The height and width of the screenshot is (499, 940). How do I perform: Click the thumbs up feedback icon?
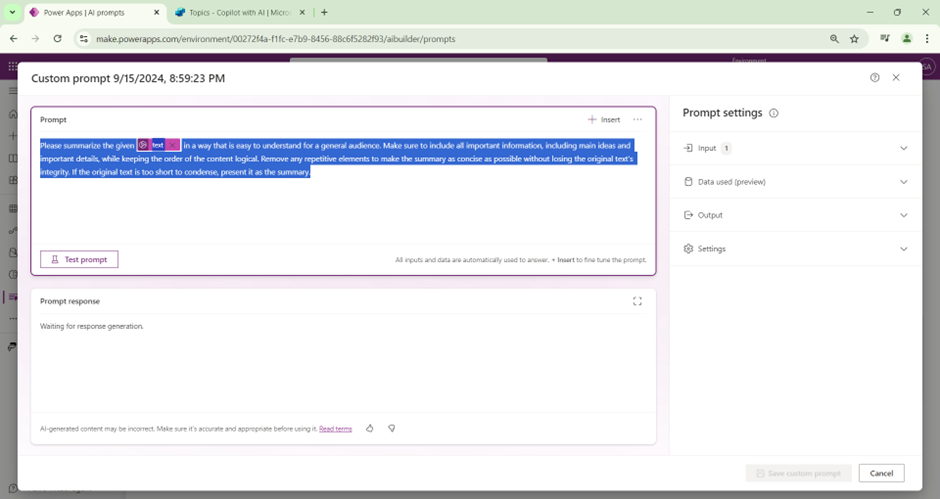tap(370, 428)
